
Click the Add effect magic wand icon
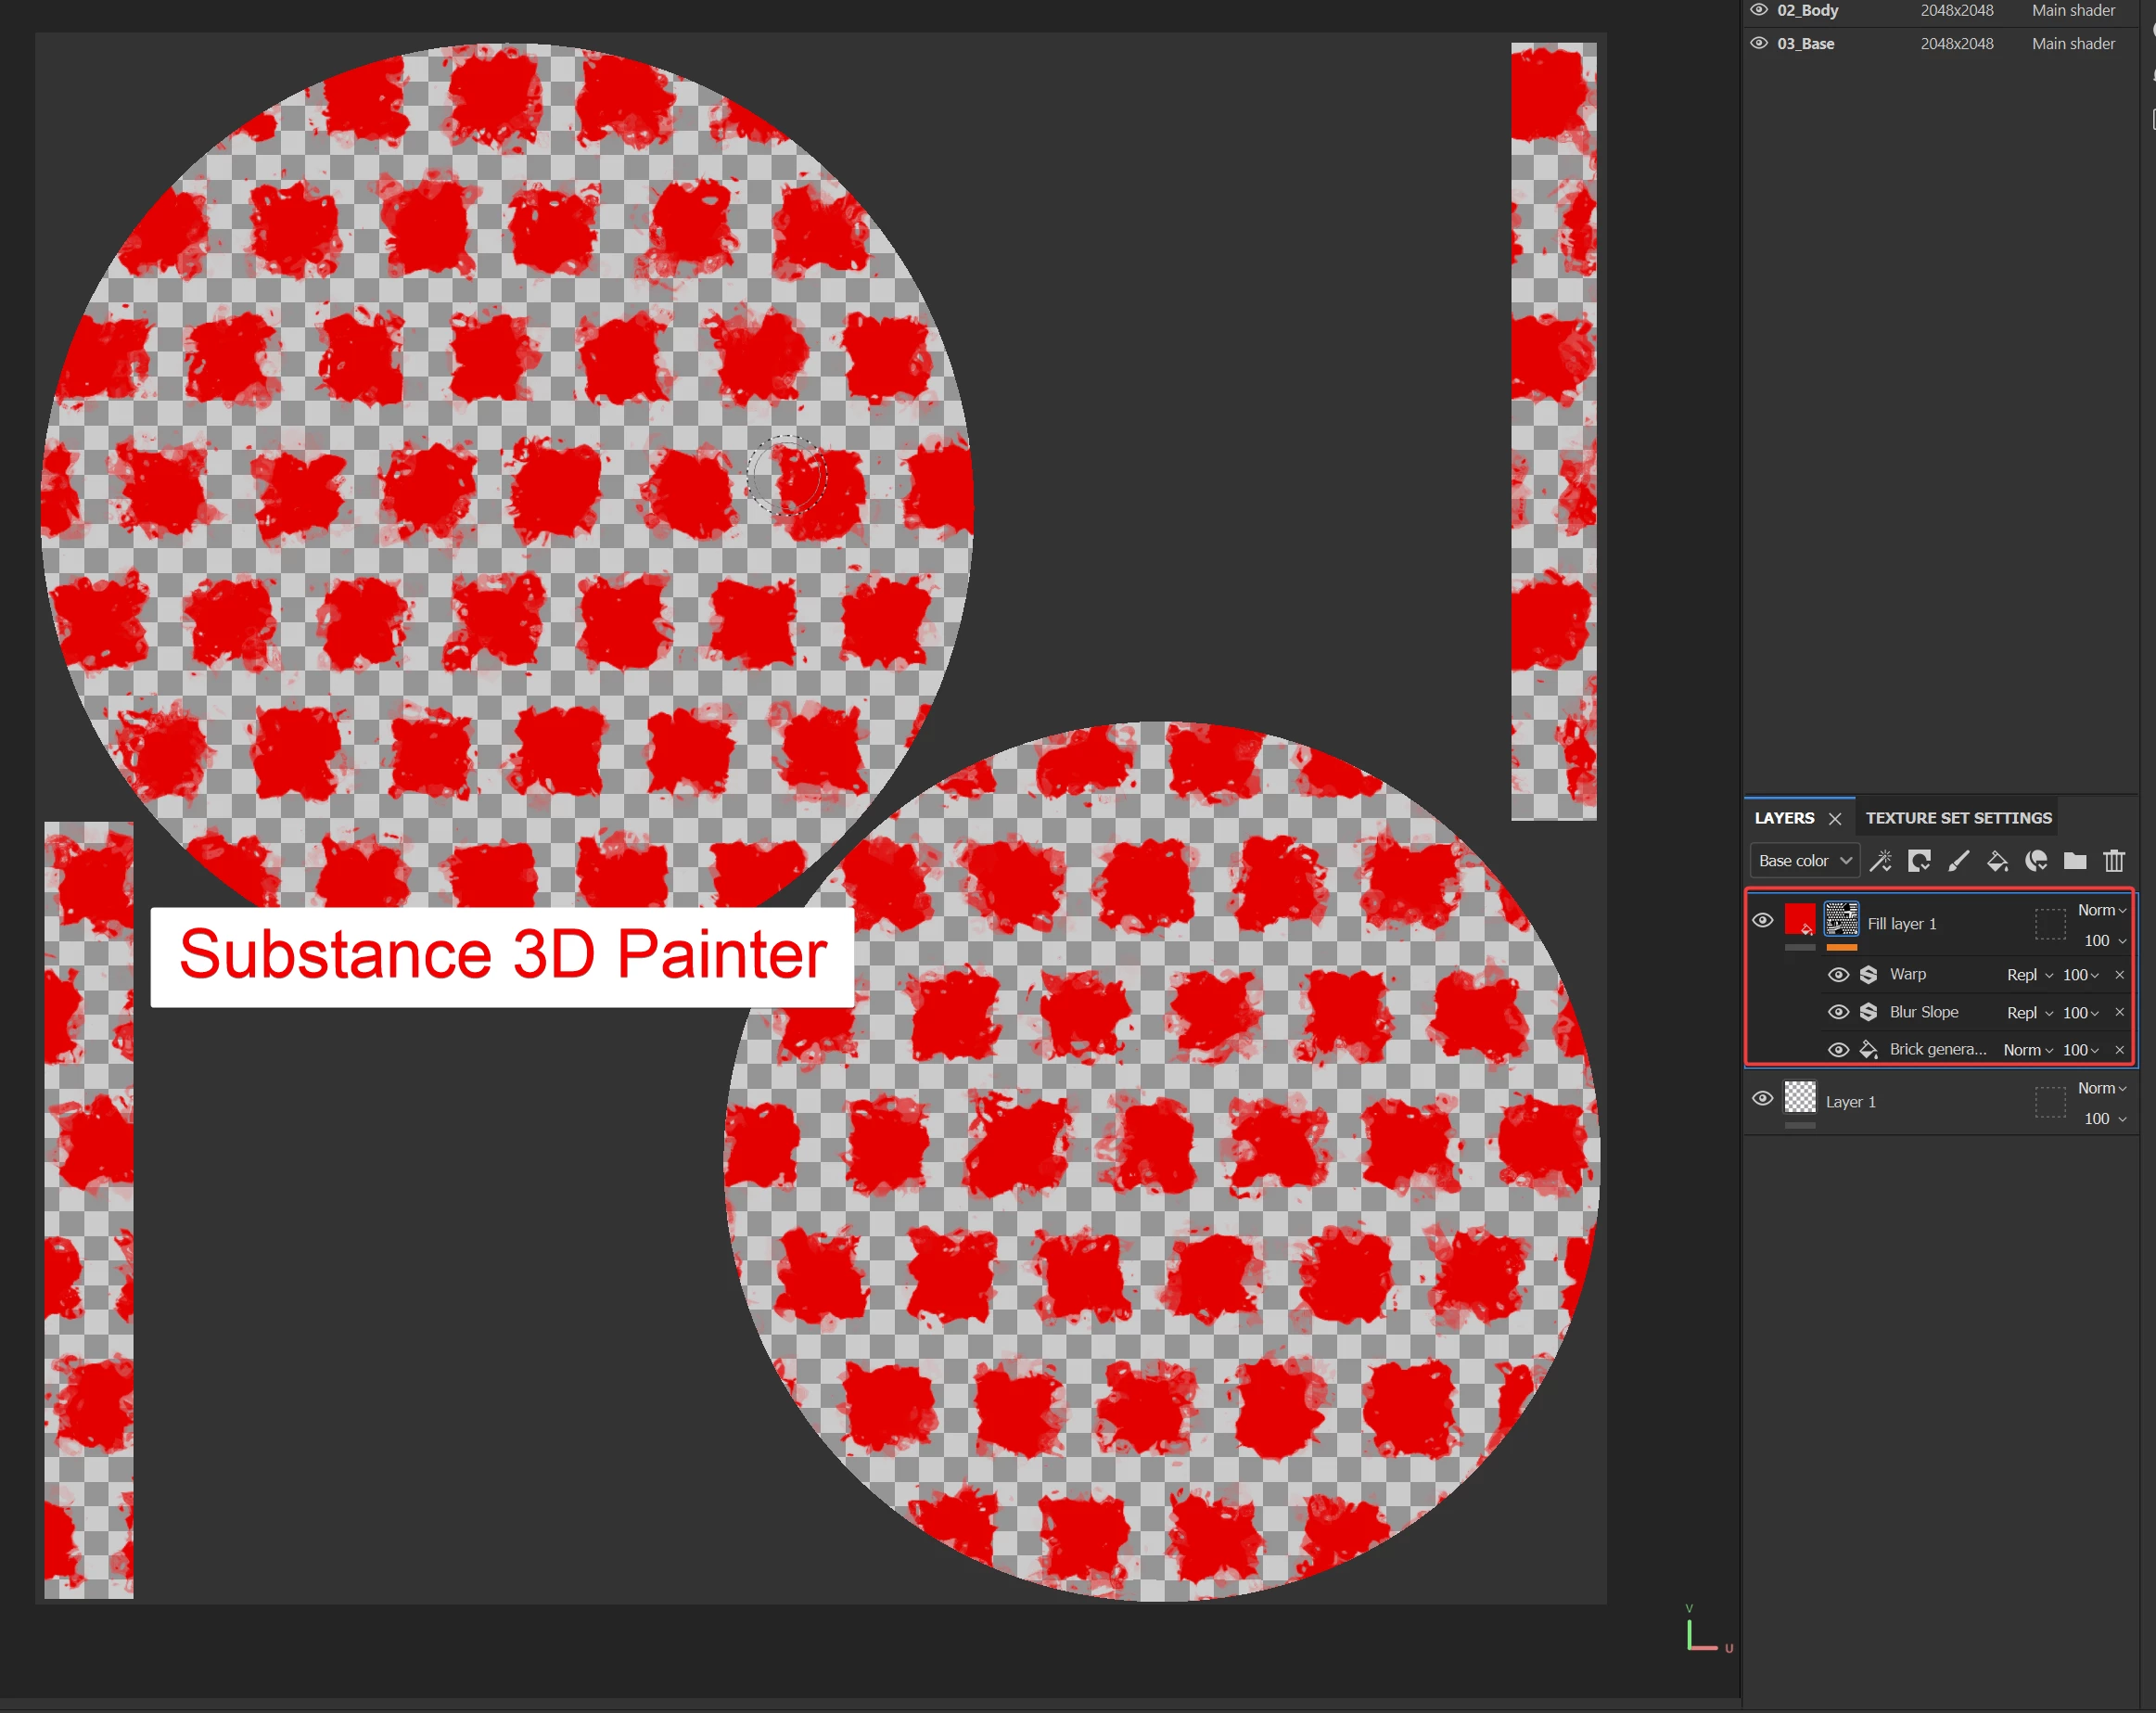click(1880, 861)
